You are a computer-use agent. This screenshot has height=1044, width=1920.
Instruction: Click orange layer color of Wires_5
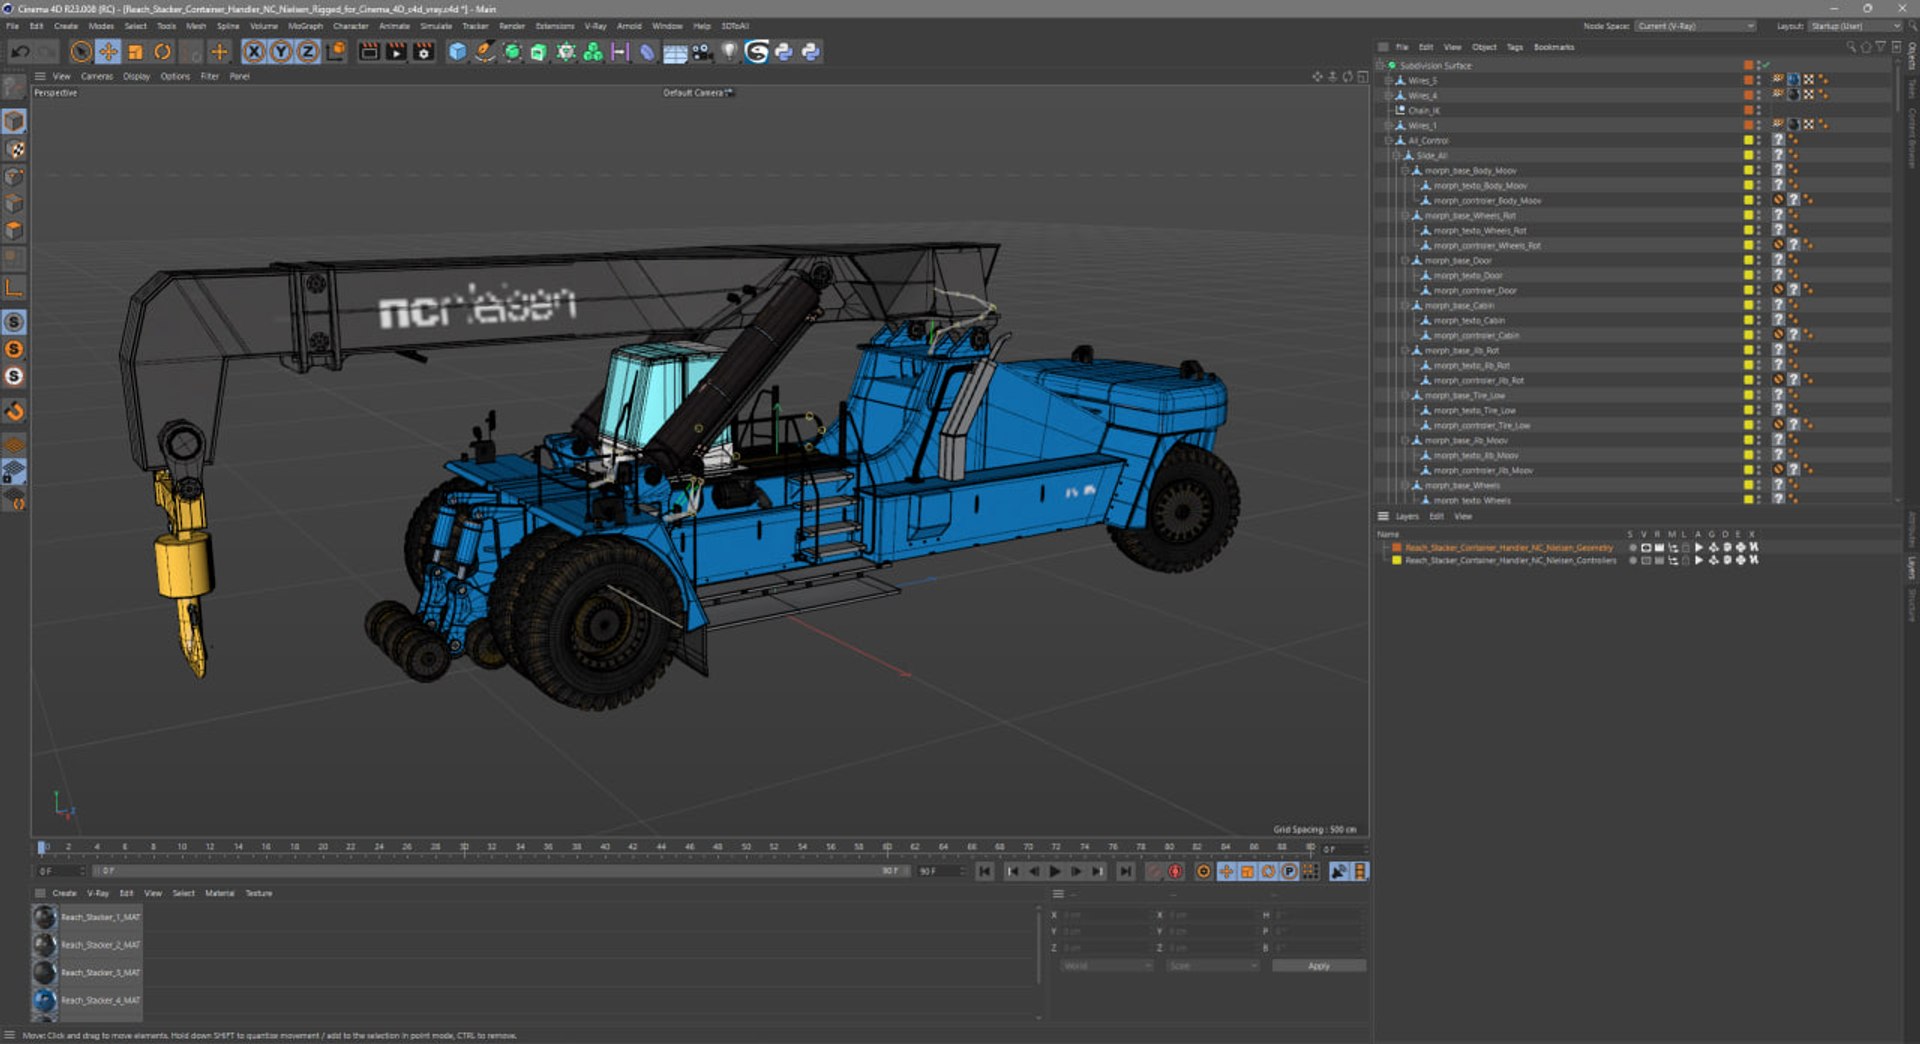pos(1748,80)
